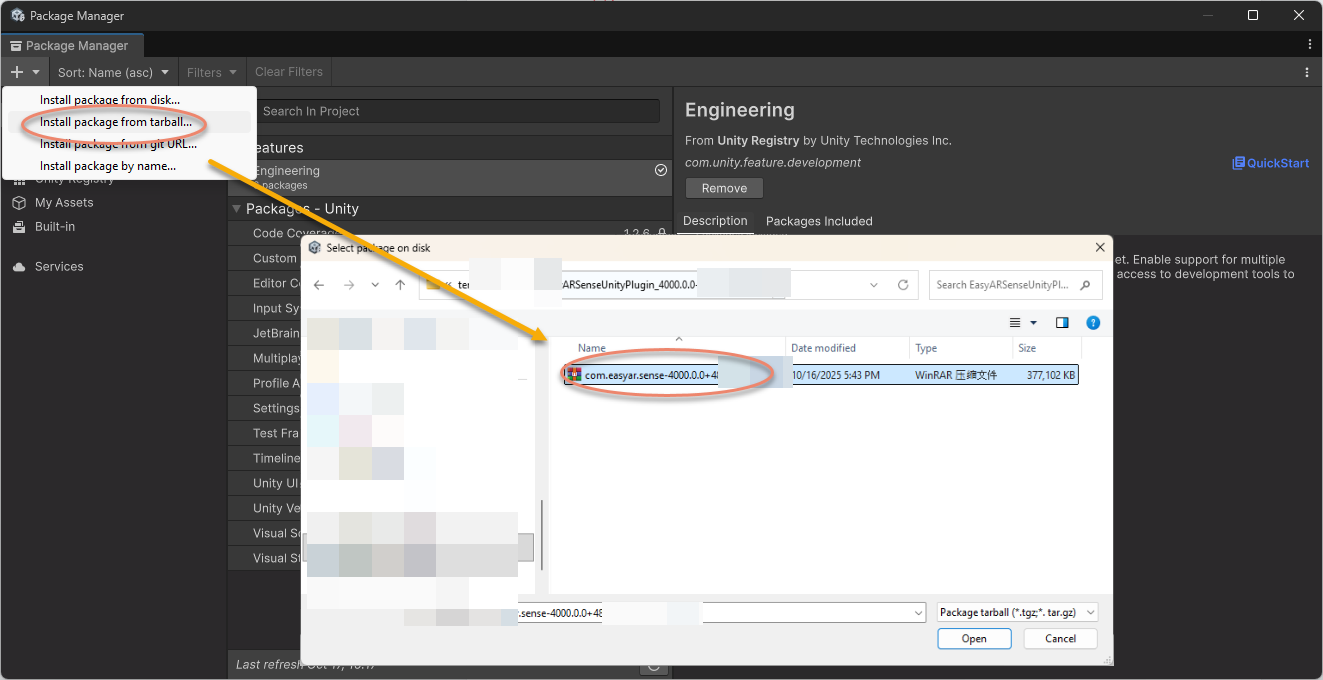Toggle the preview pane in file dialog
The image size is (1323, 680).
[x=1062, y=323]
